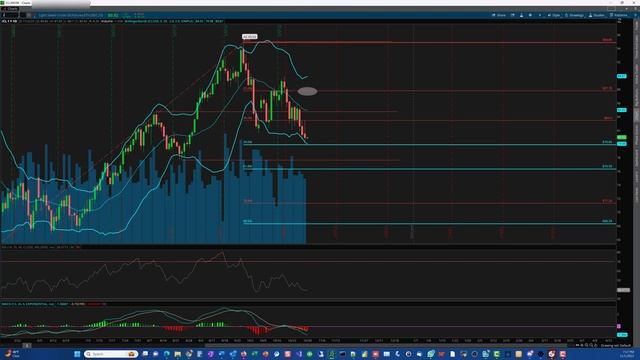Screen dimensions: 640x360
Task: Click the Windows taskbar Search box
Action: tap(111, 354)
